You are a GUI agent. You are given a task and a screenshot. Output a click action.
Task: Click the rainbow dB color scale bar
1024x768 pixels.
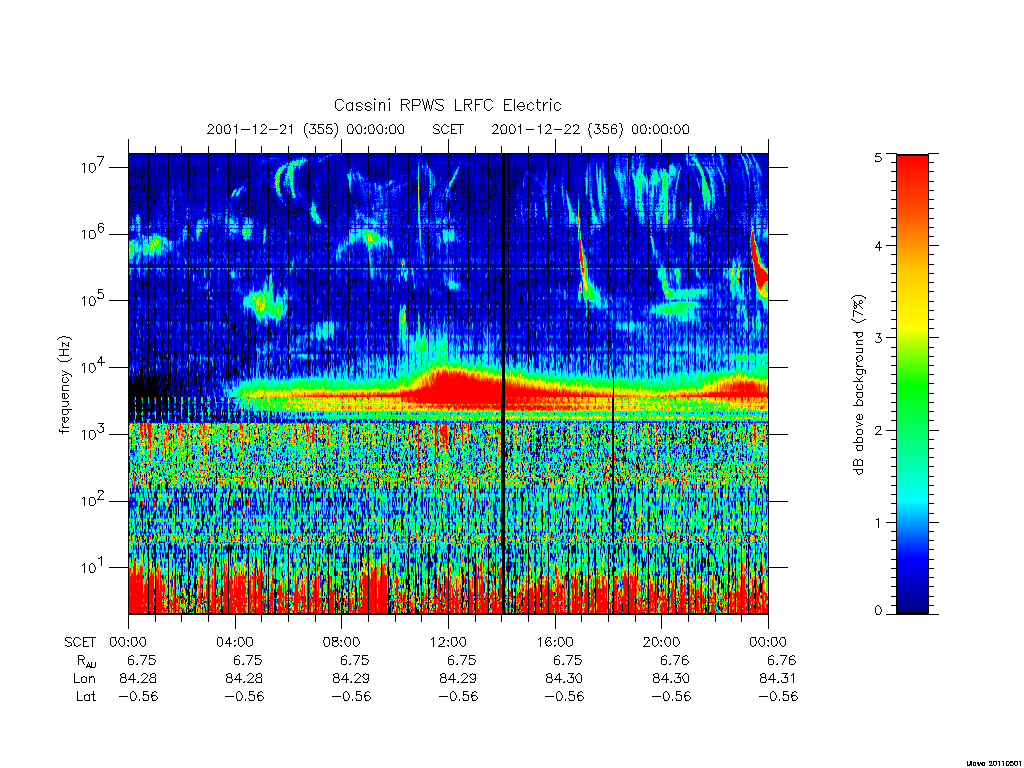coord(912,384)
